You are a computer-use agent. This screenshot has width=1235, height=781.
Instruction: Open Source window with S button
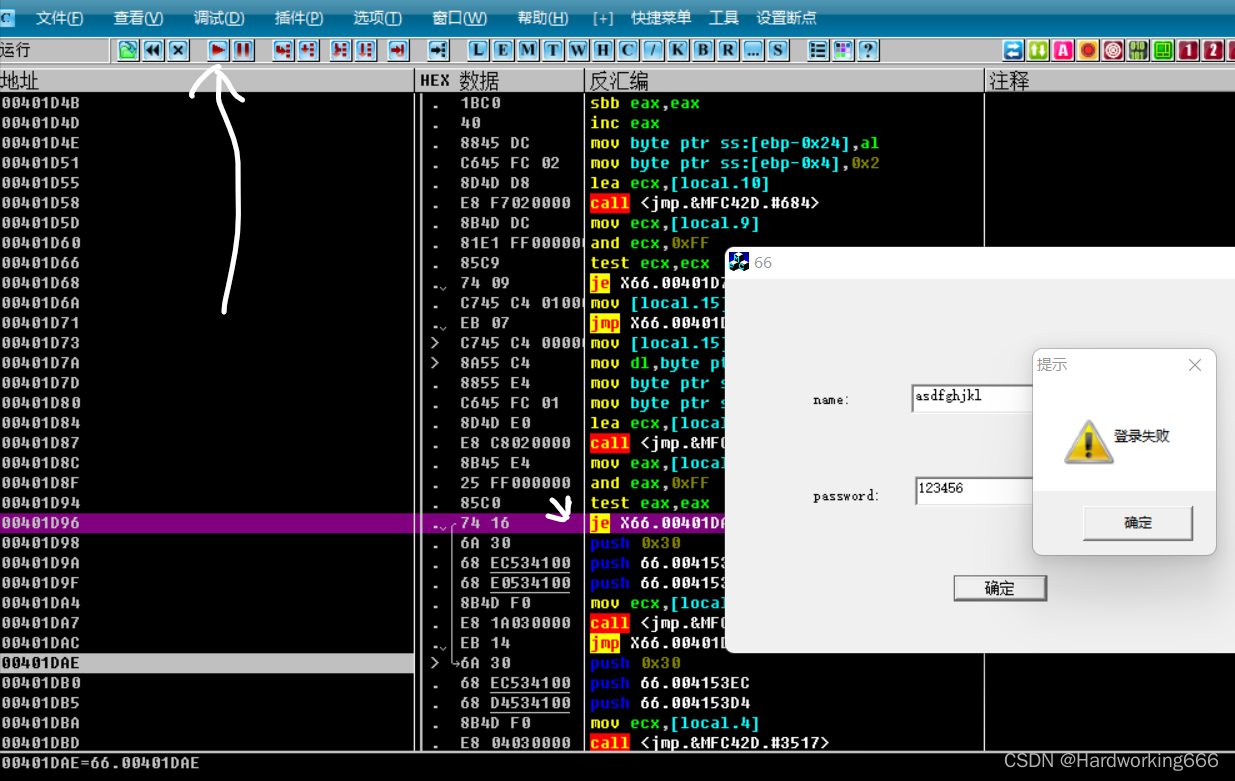click(777, 50)
